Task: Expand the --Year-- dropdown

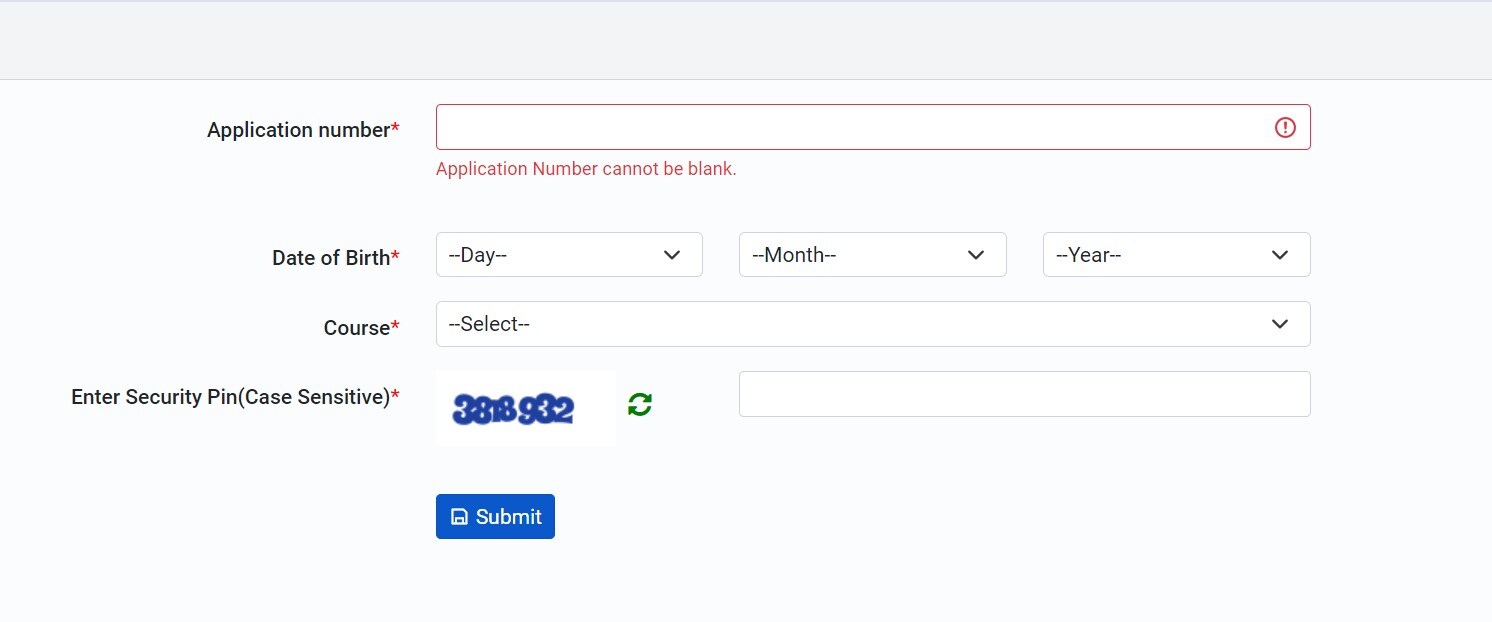Action: tap(1175, 255)
